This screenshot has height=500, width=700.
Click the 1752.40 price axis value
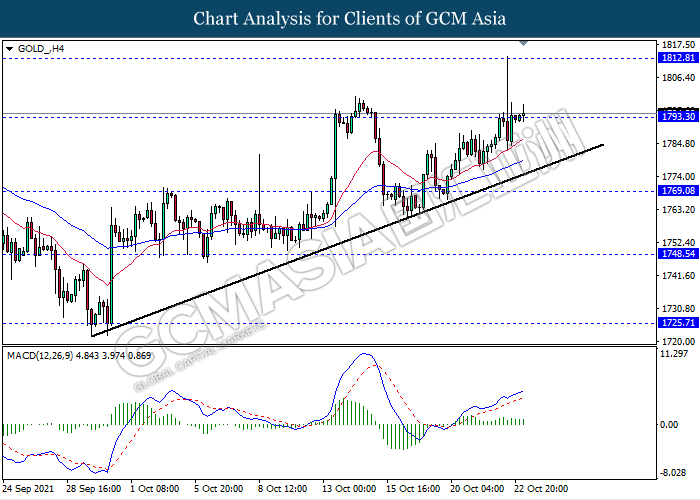click(678, 242)
